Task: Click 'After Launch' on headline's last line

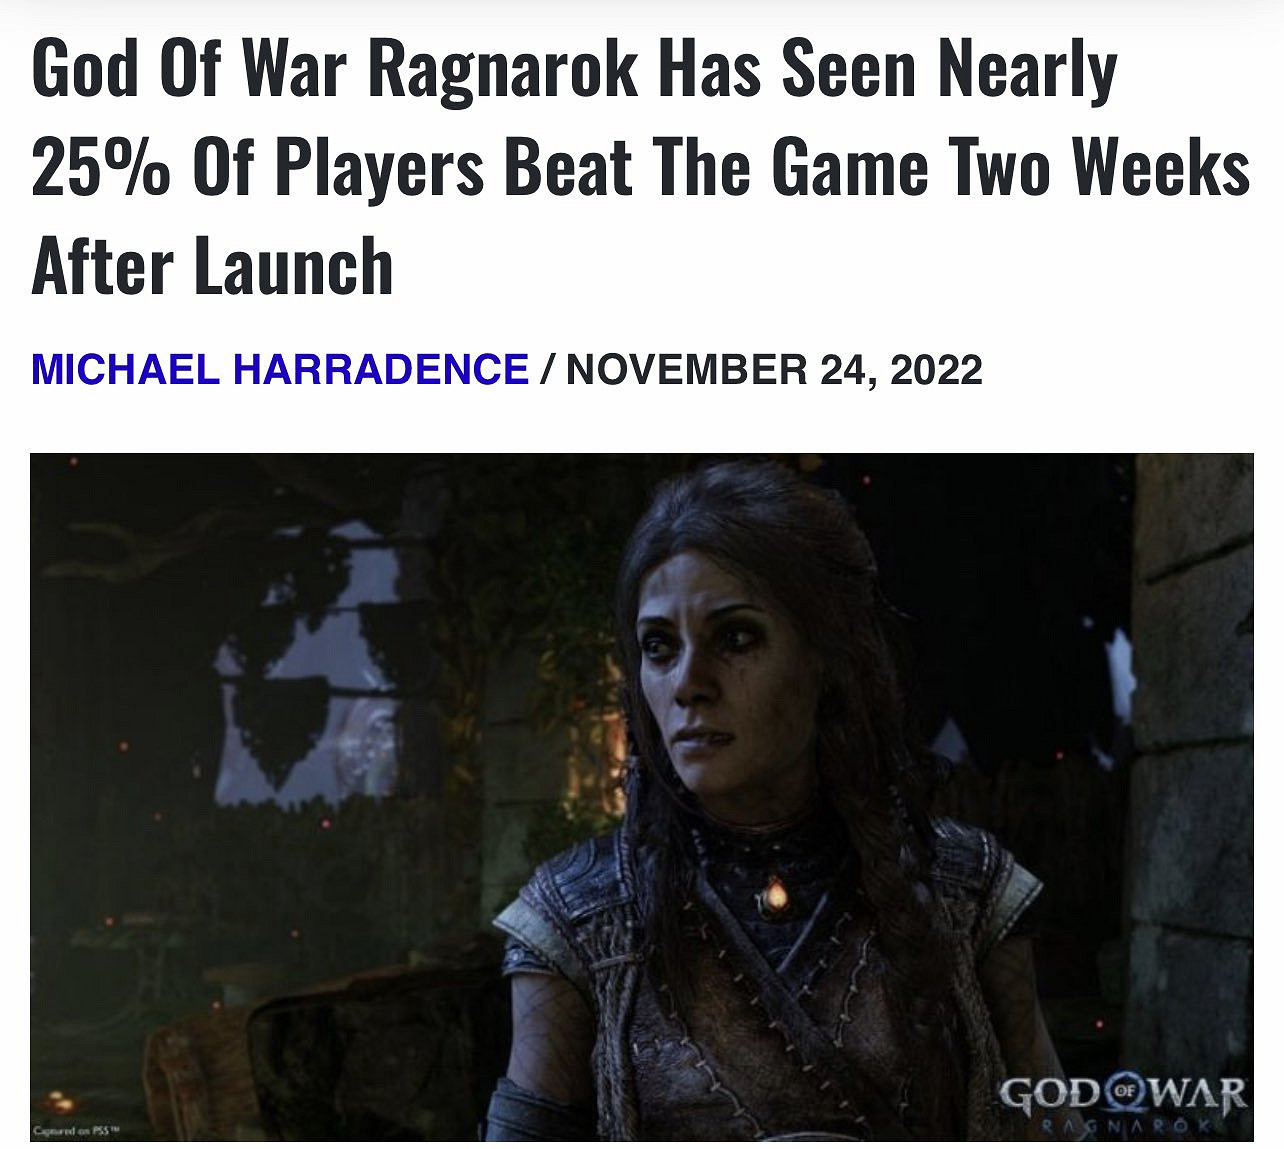Action: point(212,265)
